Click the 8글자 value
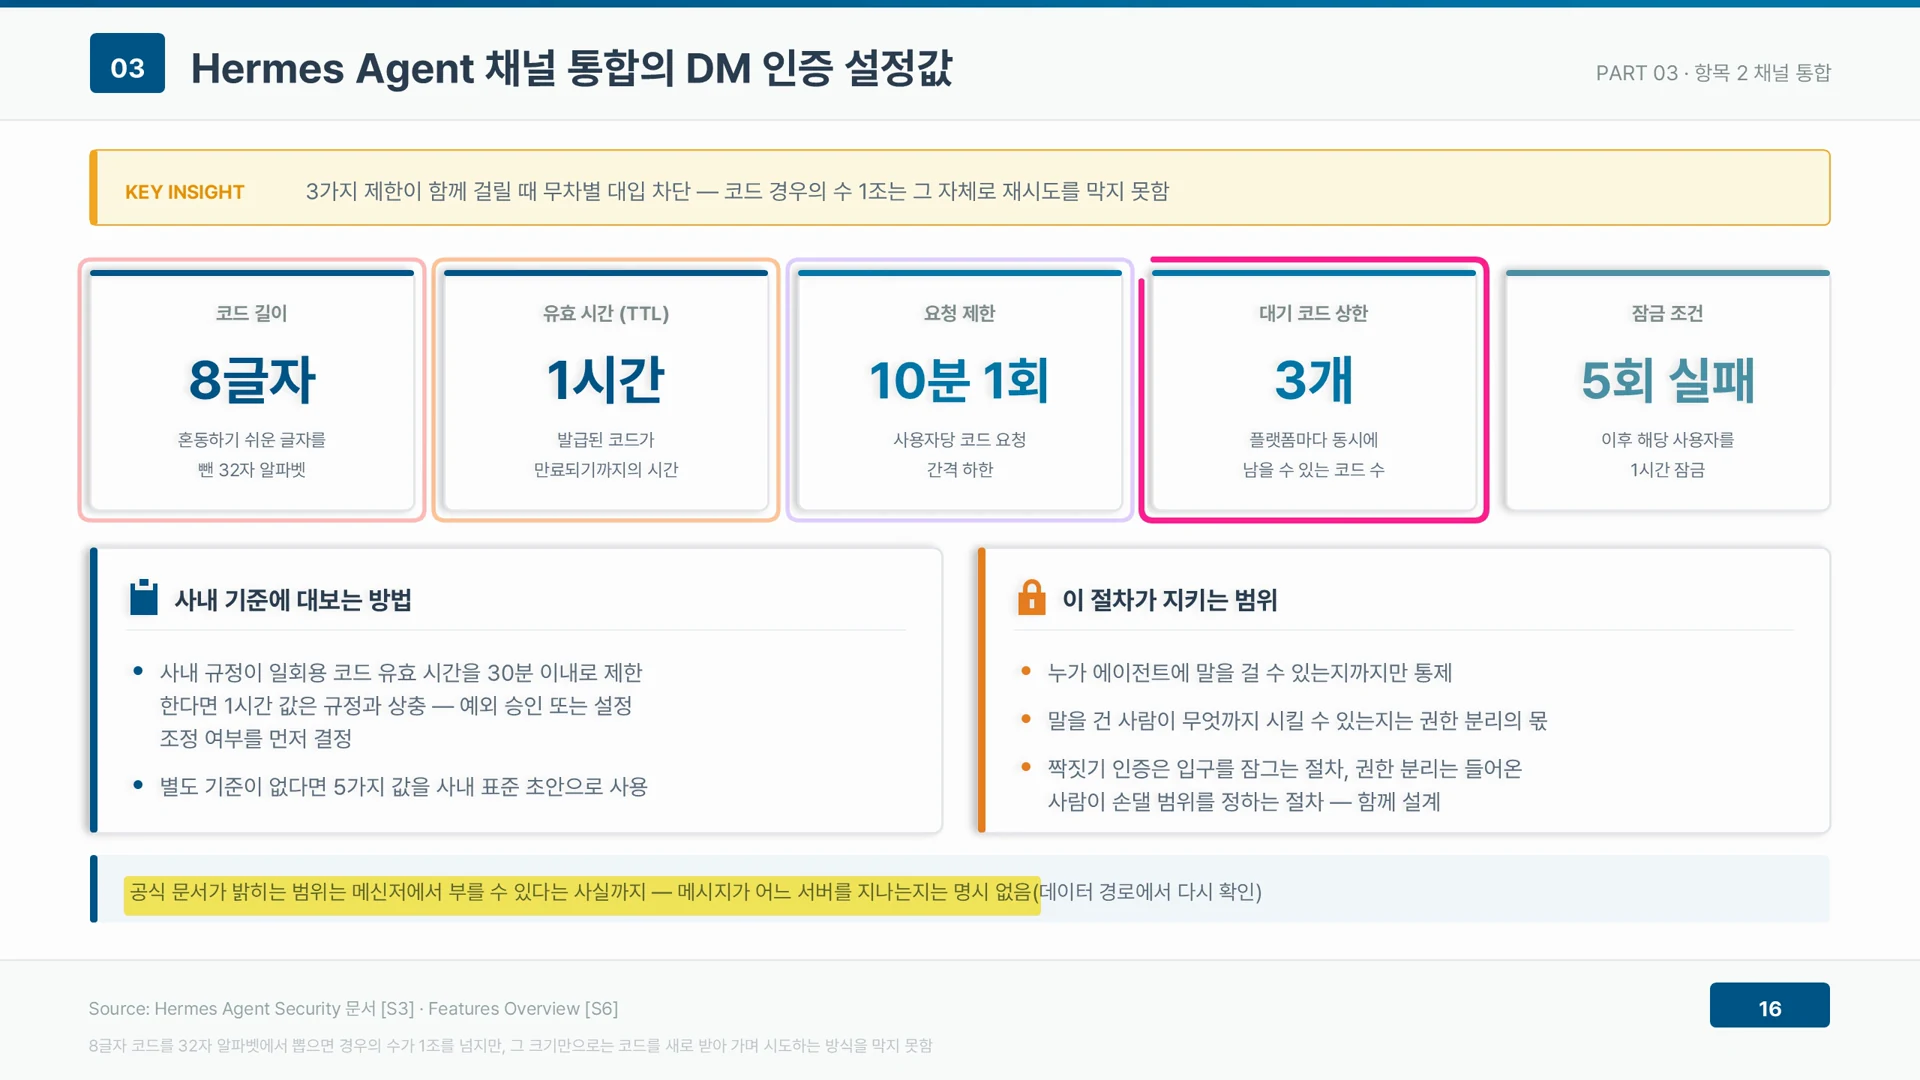Viewport: 1920px width, 1080px height. (252, 380)
